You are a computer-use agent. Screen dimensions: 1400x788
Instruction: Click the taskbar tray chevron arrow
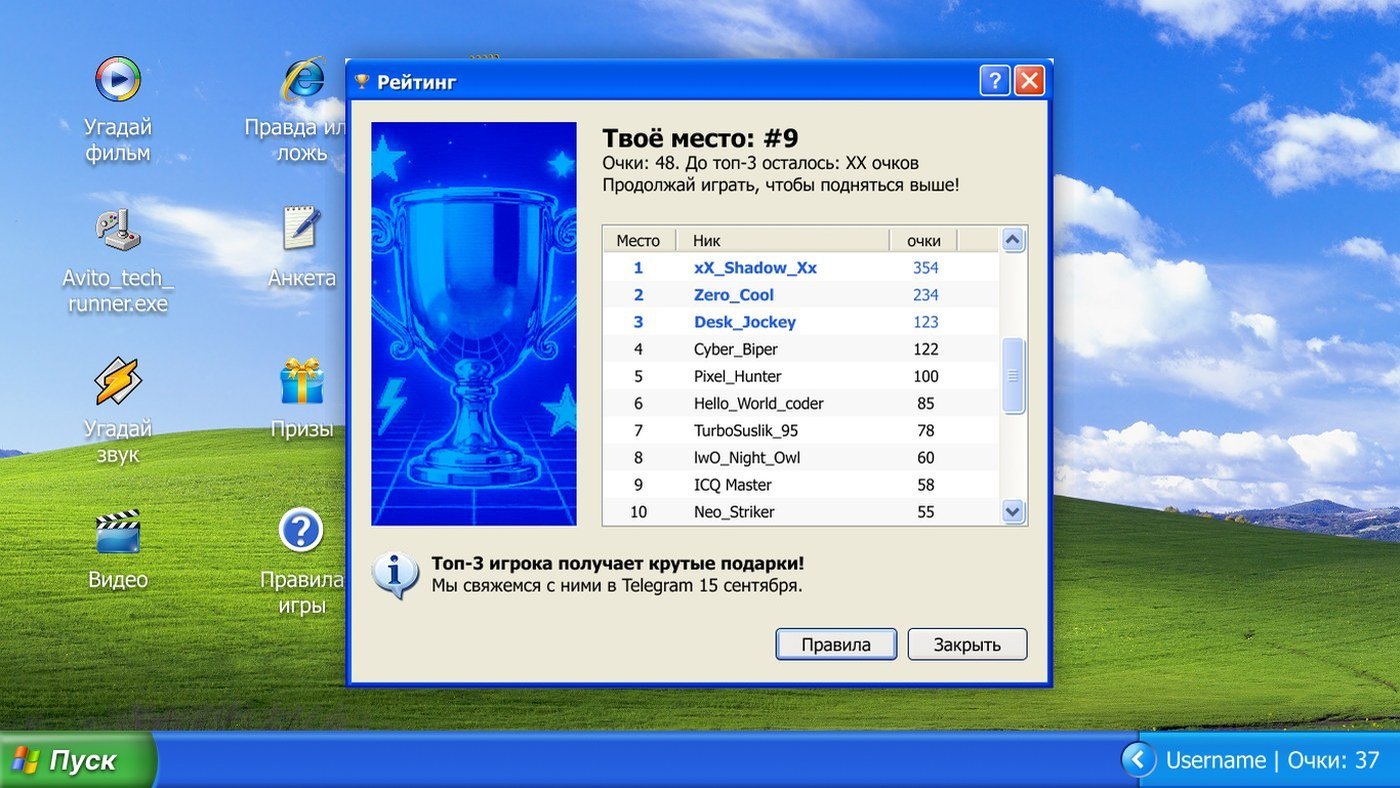pyautogui.click(x=1138, y=760)
